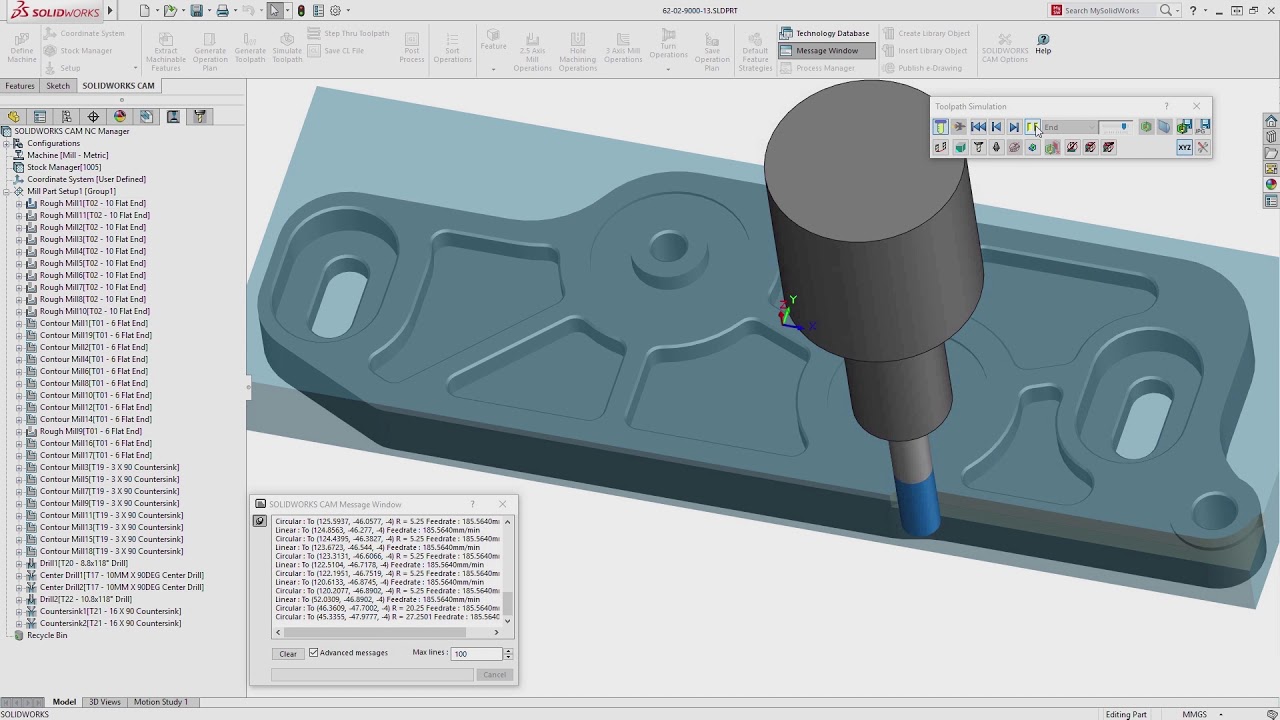Step simulation backward one move
This screenshot has width=1280, height=720.
click(x=996, y=127)
